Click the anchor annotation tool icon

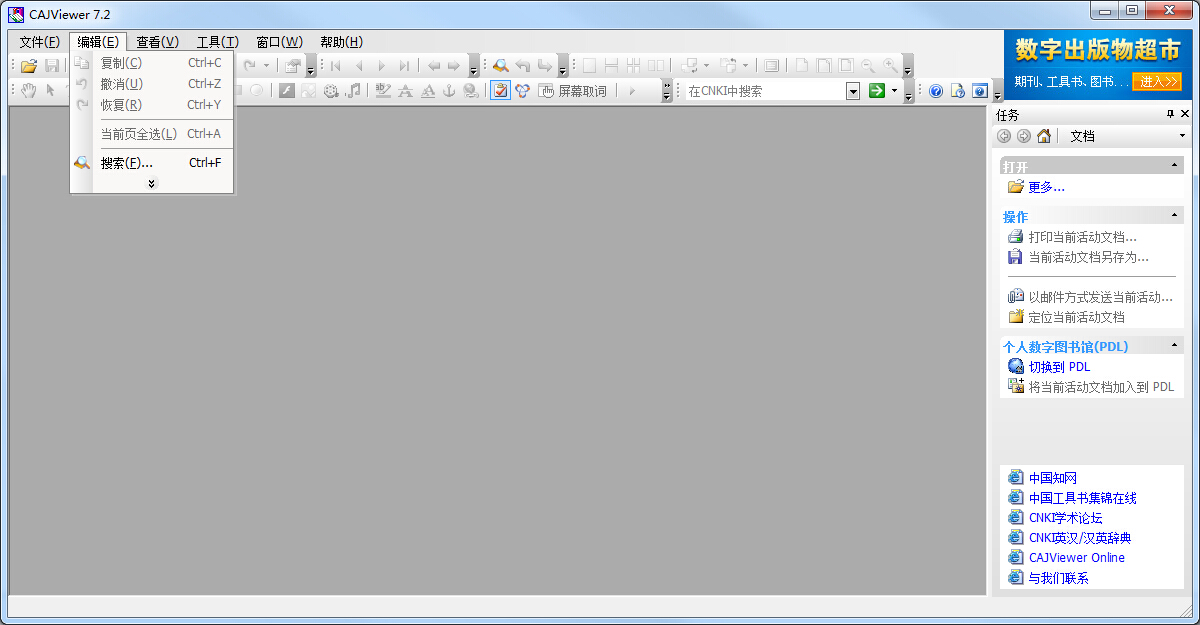pos(449,91)
